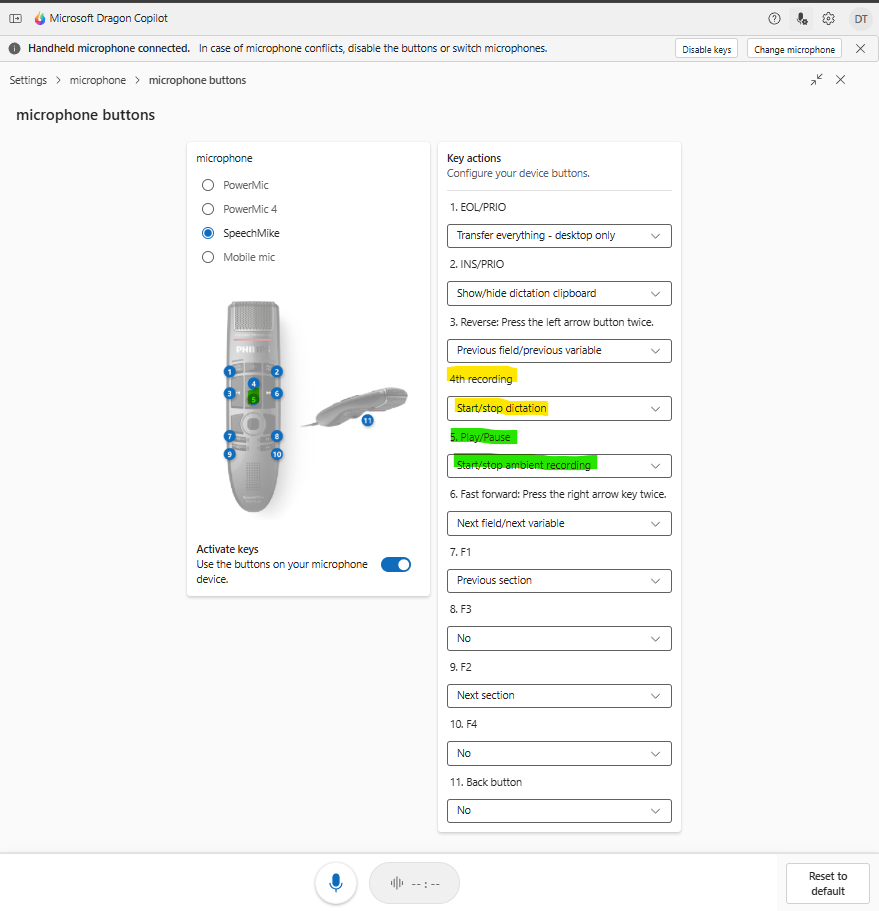Open the Back button action dropdown
Image resolution: width=879 pixels, height=911 pixels.
point(559,811)
